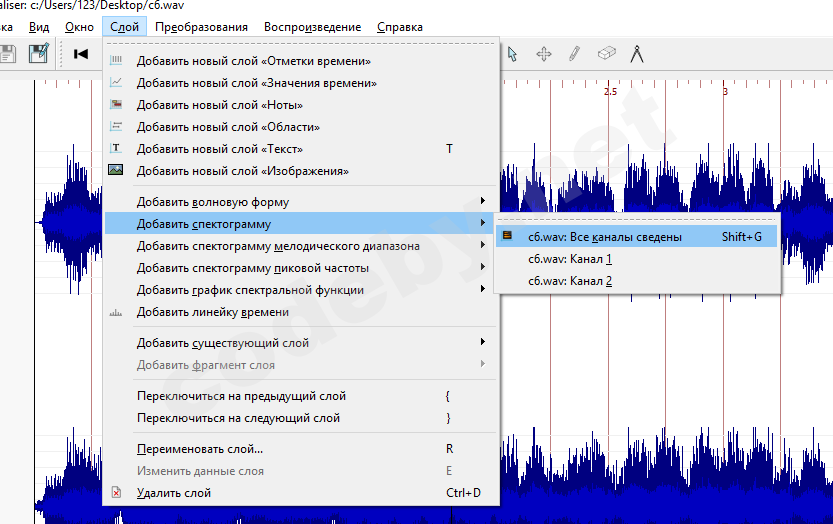
Task: Select сб.wav: Канал 1
Action: [x=636, y=259]
